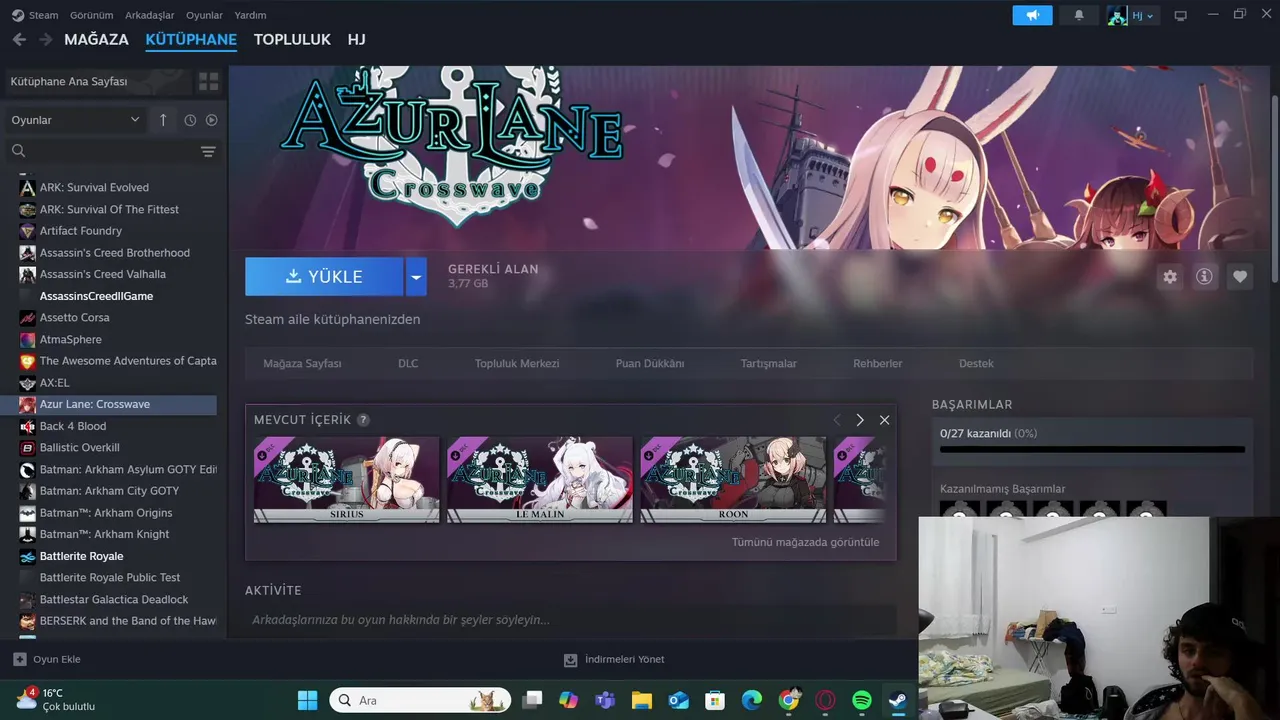Viewport: 1280px width, 720px height.
Task: Click Kütüphane Ana Sayfası
Action: (98, 81)
